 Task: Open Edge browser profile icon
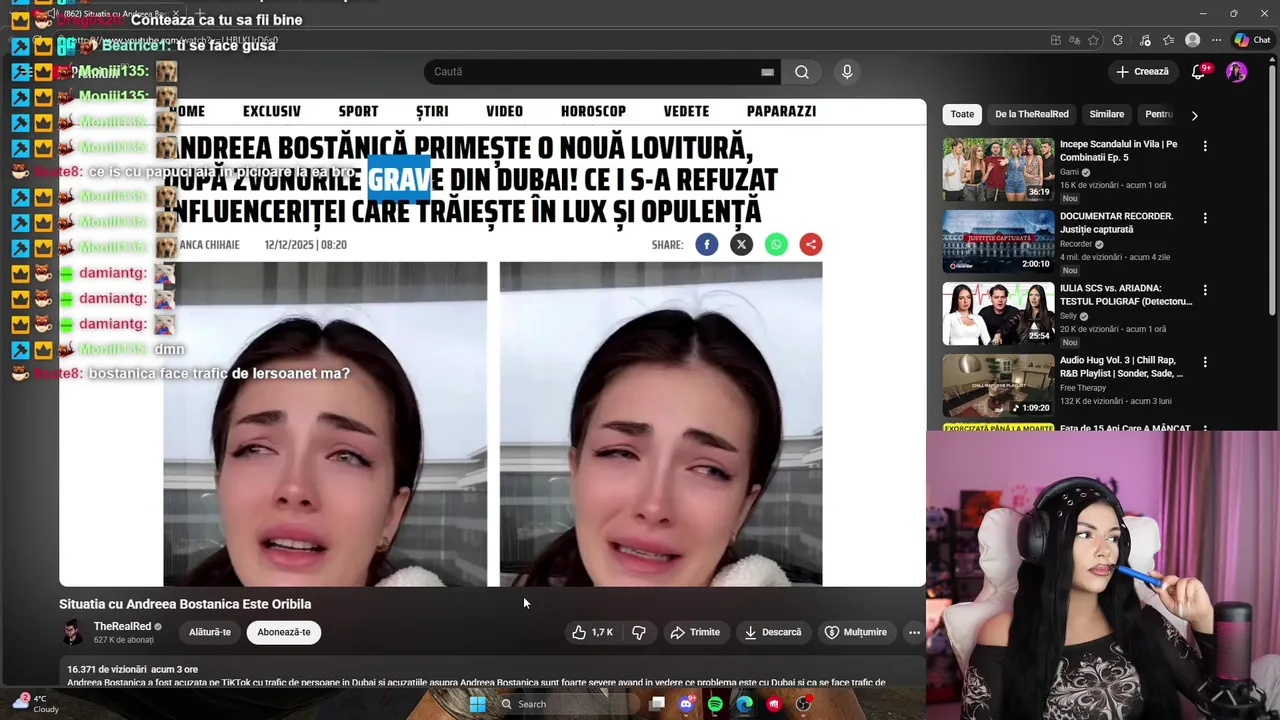[x=1192, y=40]
